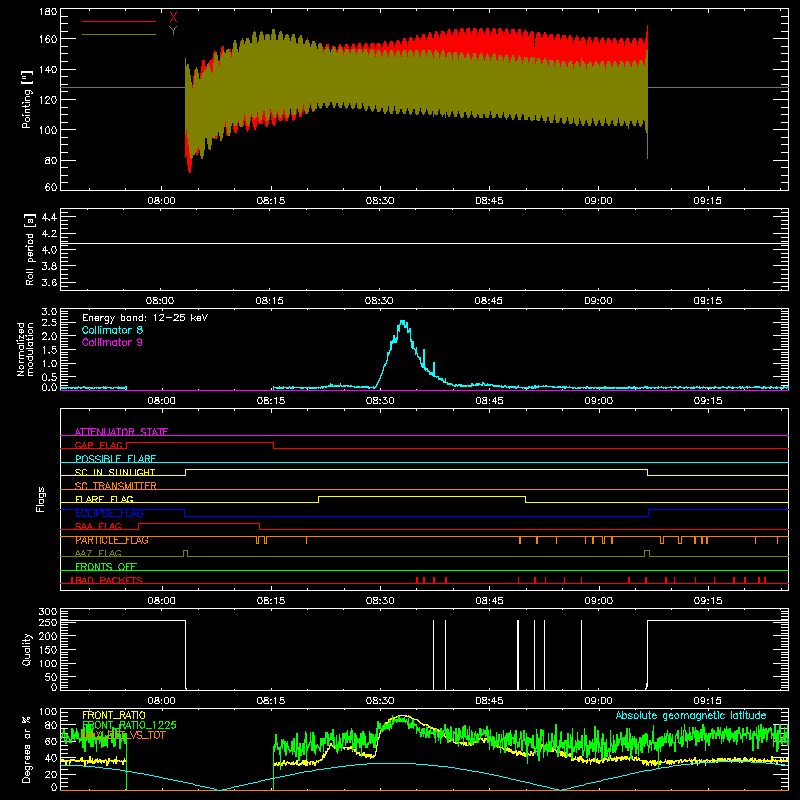Click the 3.6 tick on Roll period axis

tap(49, 282)
